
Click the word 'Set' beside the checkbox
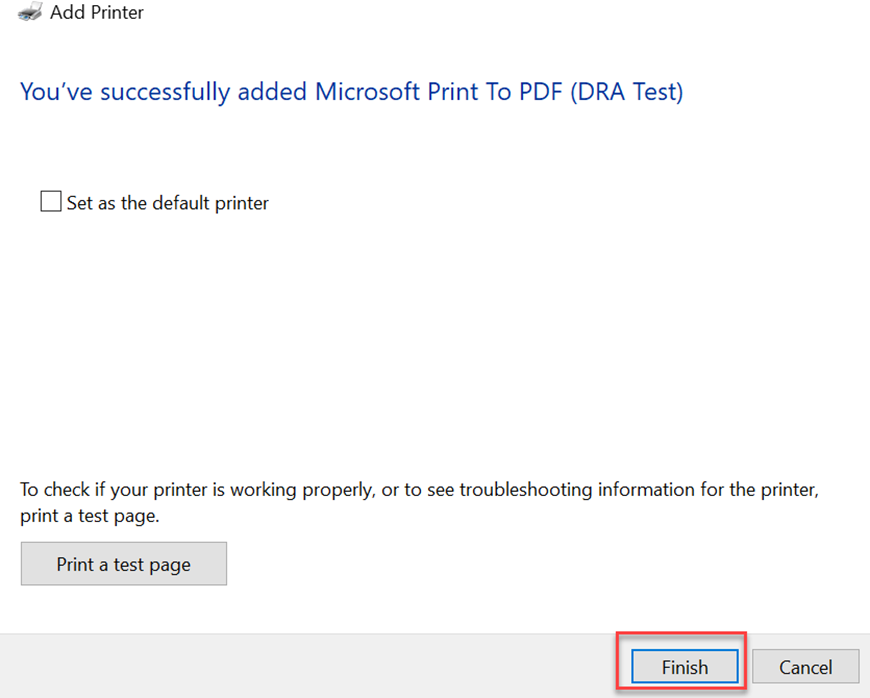click(79, 203)
